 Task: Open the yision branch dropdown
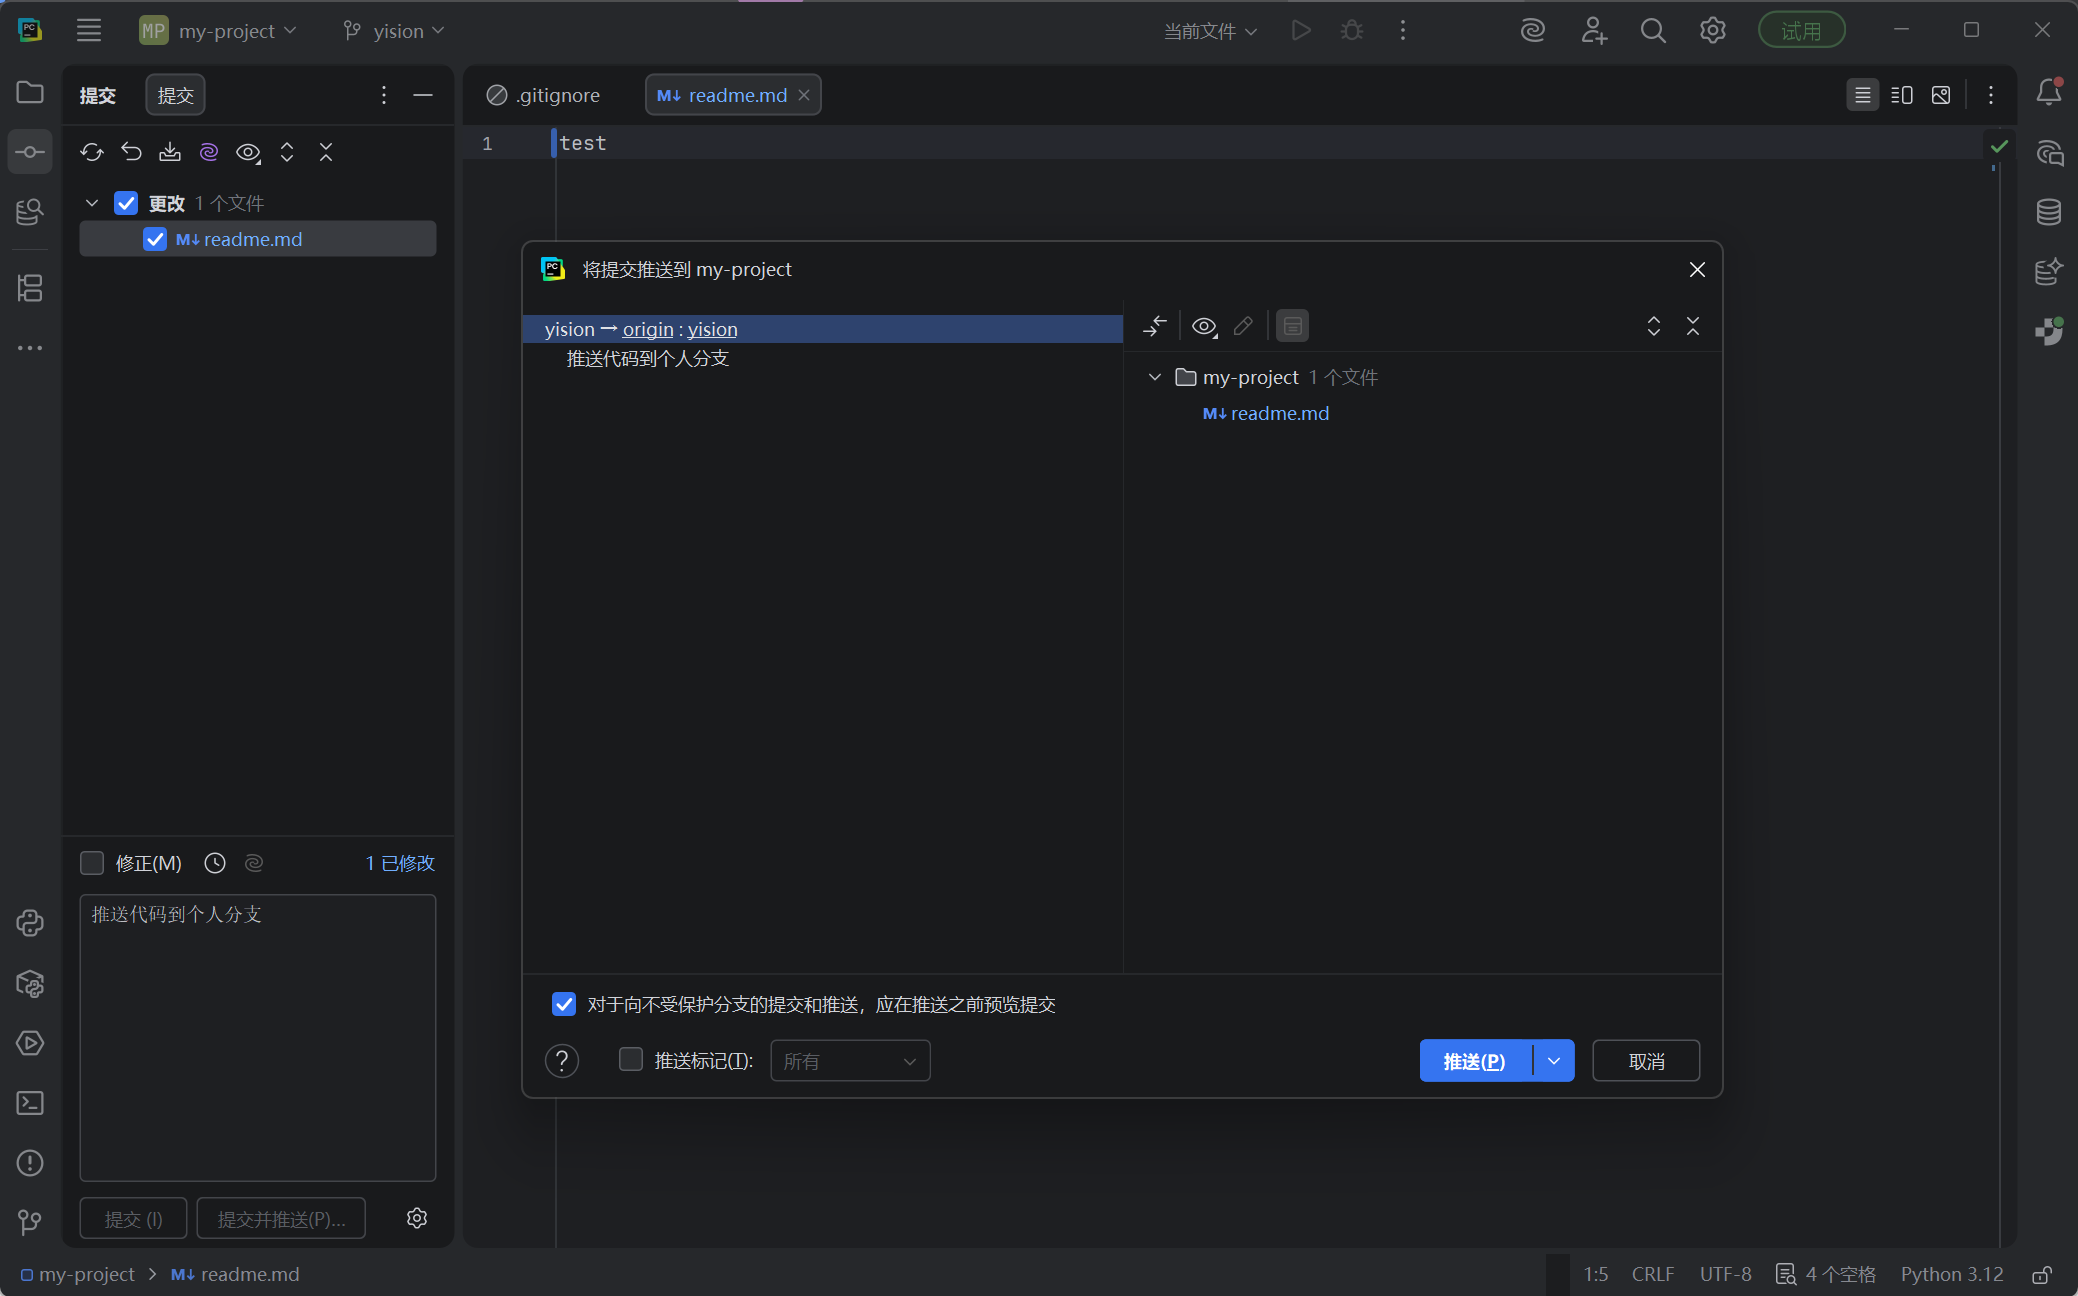pyautogui.click(x=394, y=31)
